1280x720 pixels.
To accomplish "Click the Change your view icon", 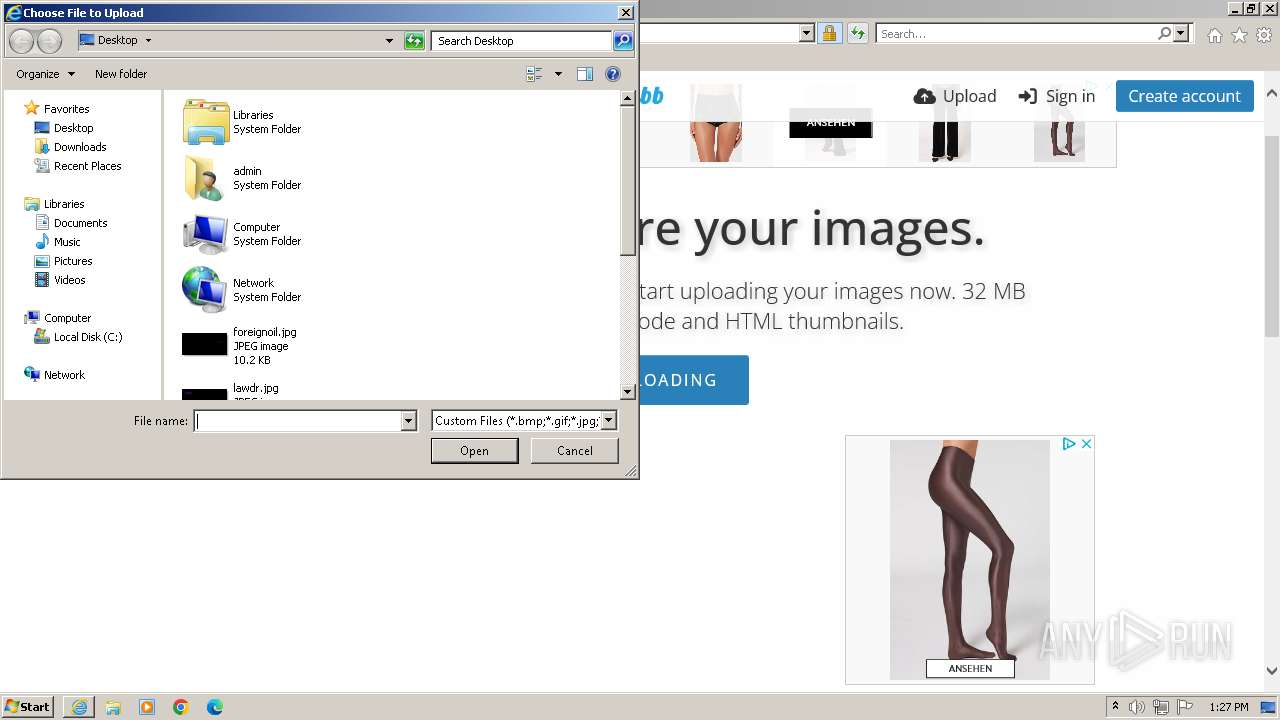I will (x=534, y=74).
